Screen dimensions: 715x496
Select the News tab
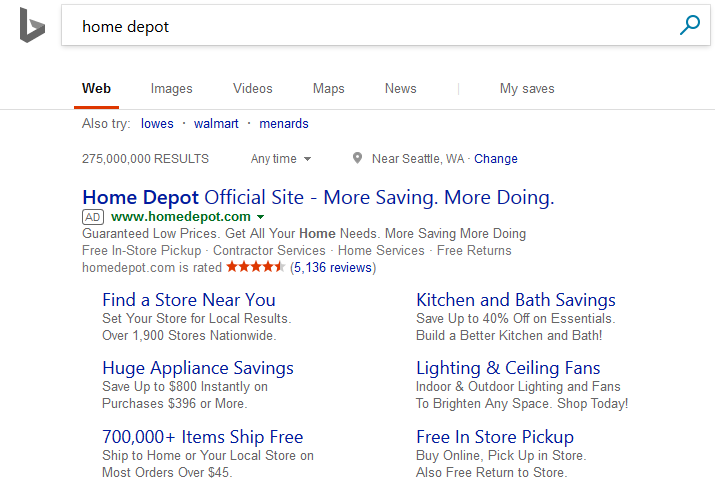(400, 89)
